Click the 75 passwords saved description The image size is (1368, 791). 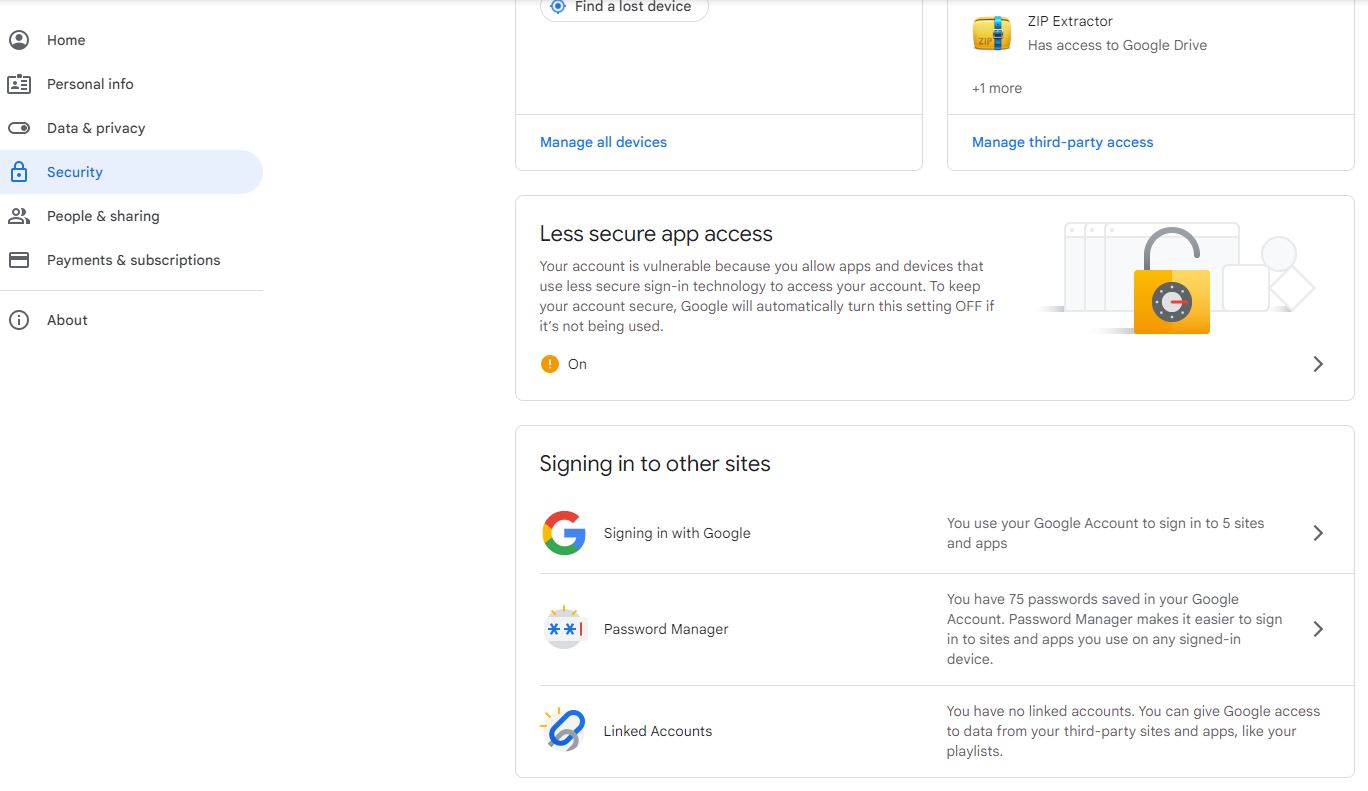tap(1114, 629)
